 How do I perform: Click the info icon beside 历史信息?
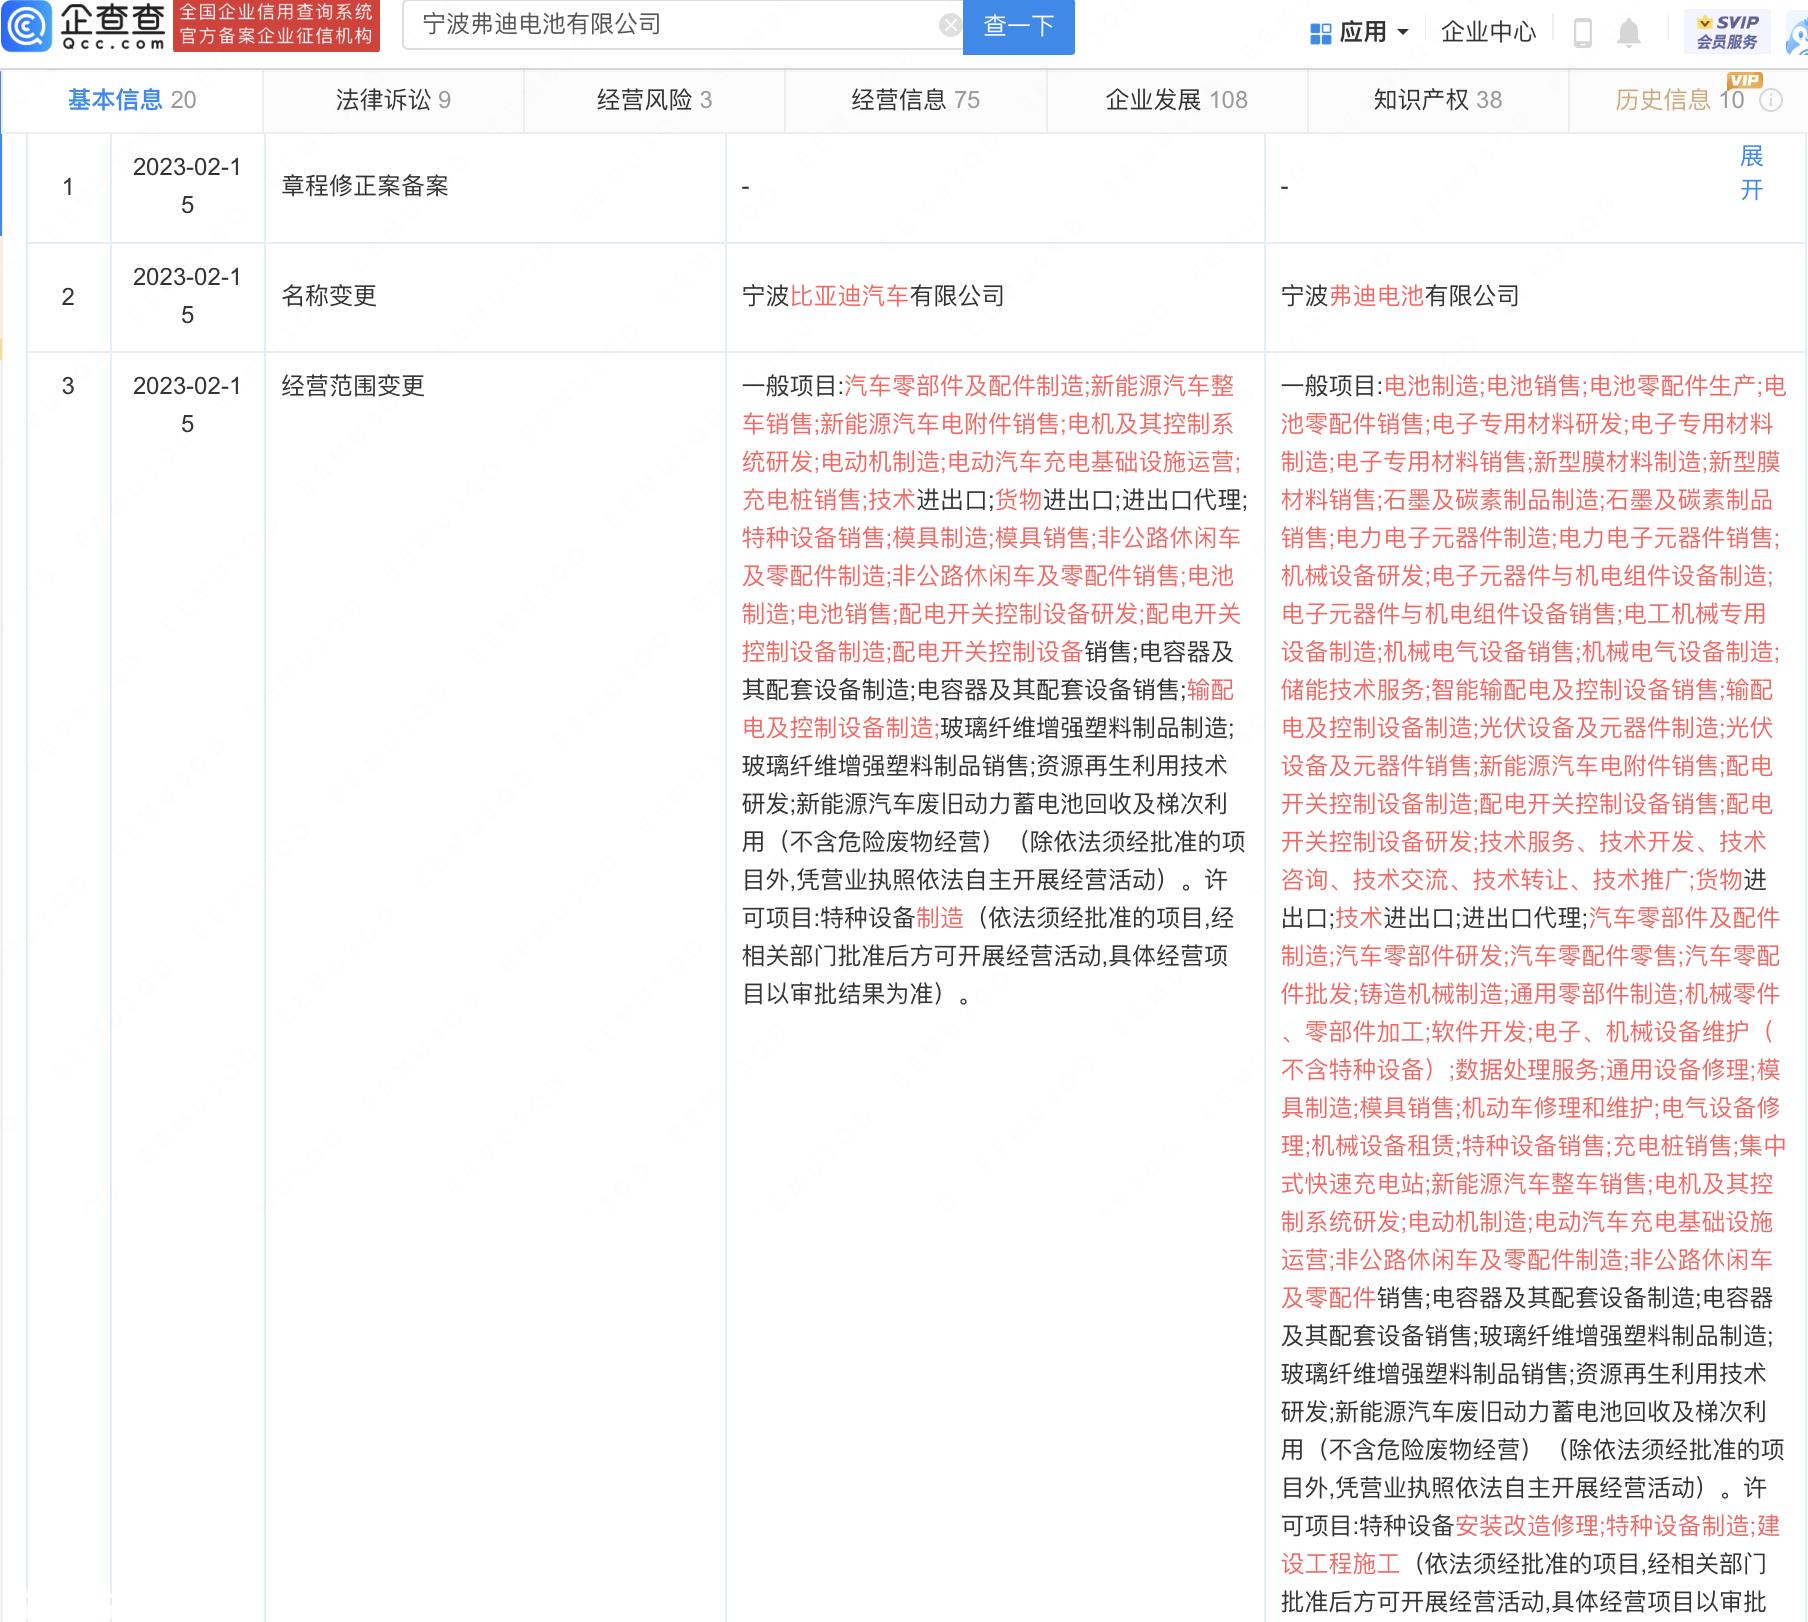coord(1771,100)
